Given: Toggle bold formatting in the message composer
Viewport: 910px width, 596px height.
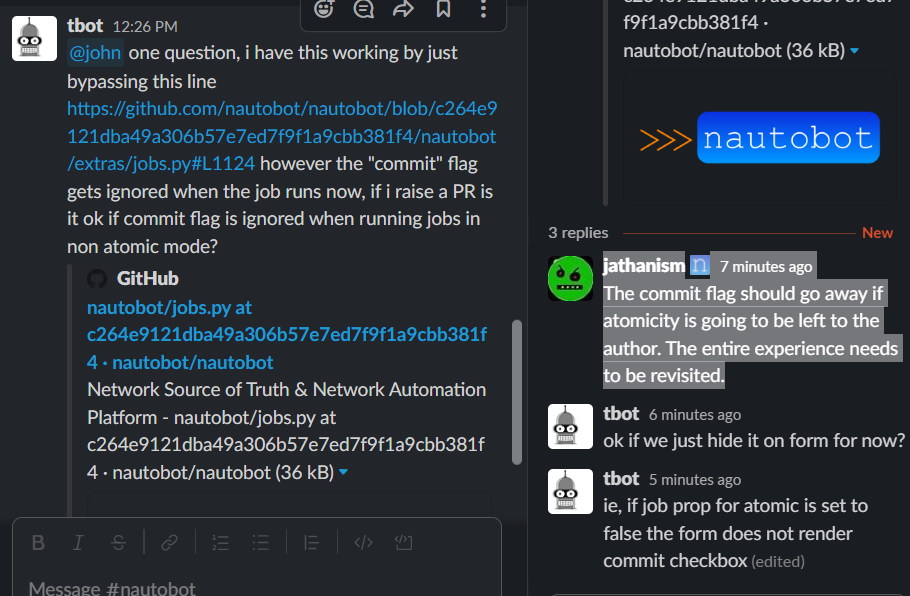Looking at the screenshot, I should [x=38, y=542].
